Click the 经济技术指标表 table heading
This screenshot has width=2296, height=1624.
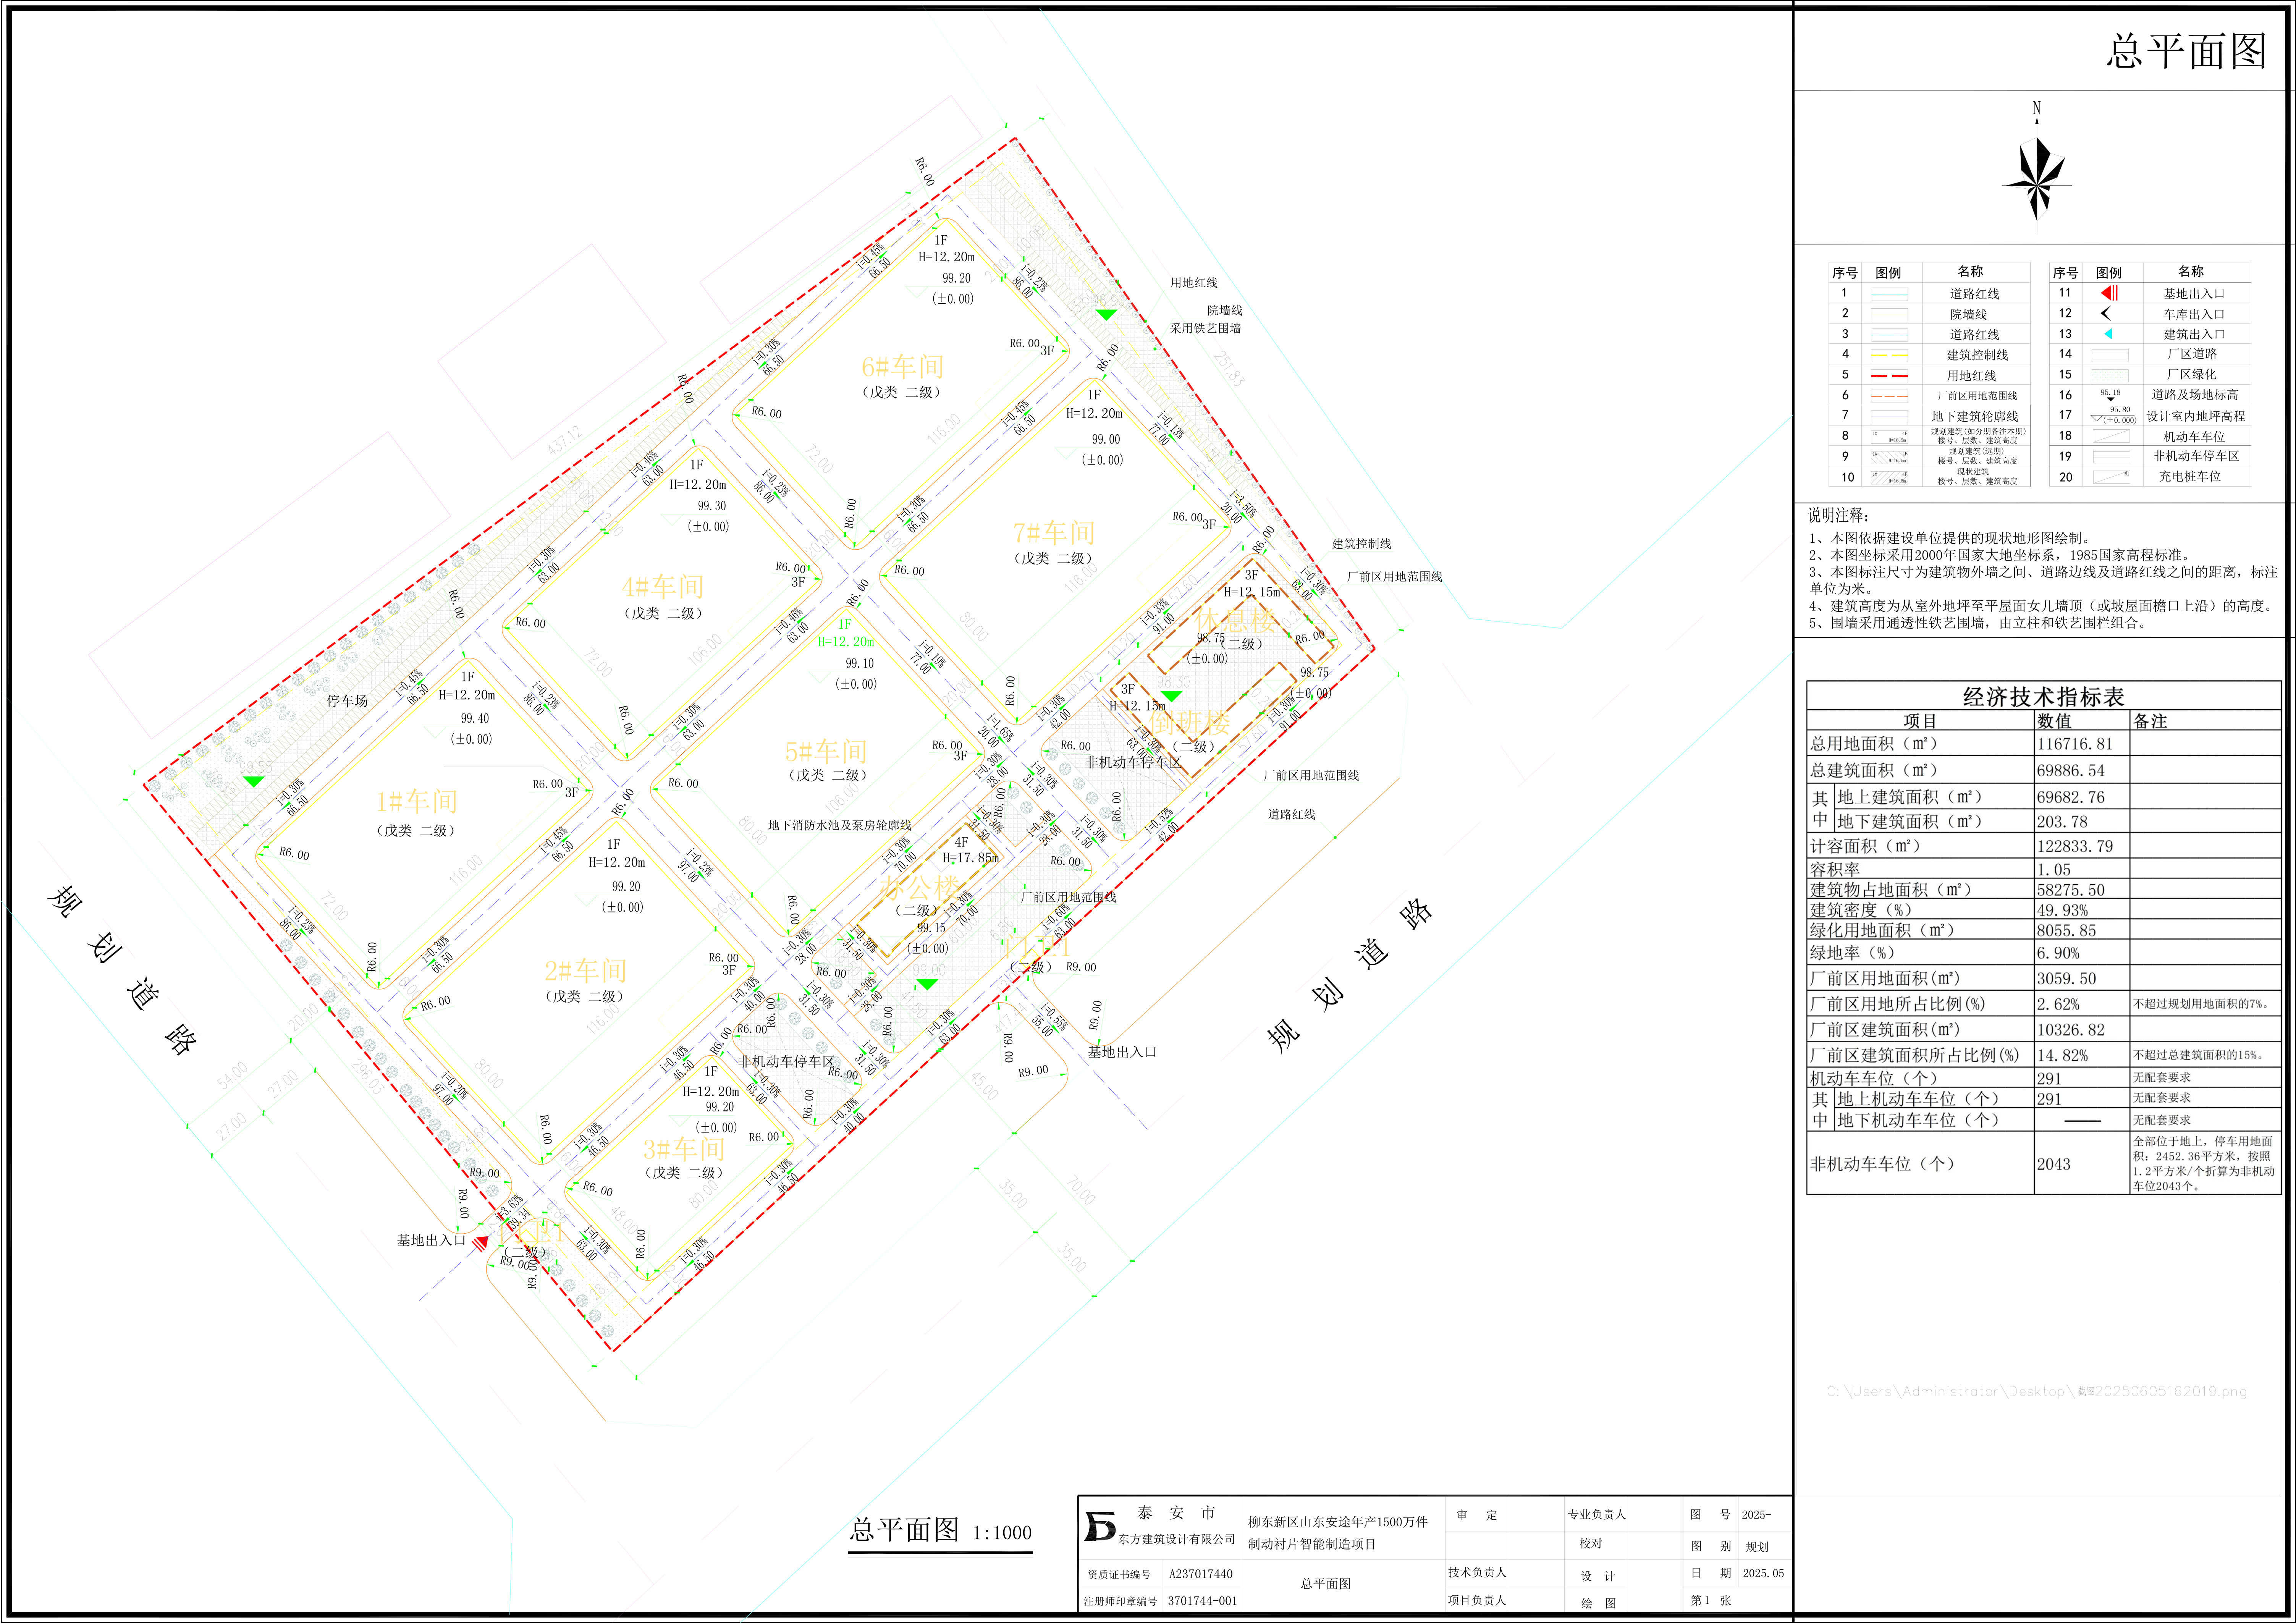pyautogui.click(x=2043, y=697)
